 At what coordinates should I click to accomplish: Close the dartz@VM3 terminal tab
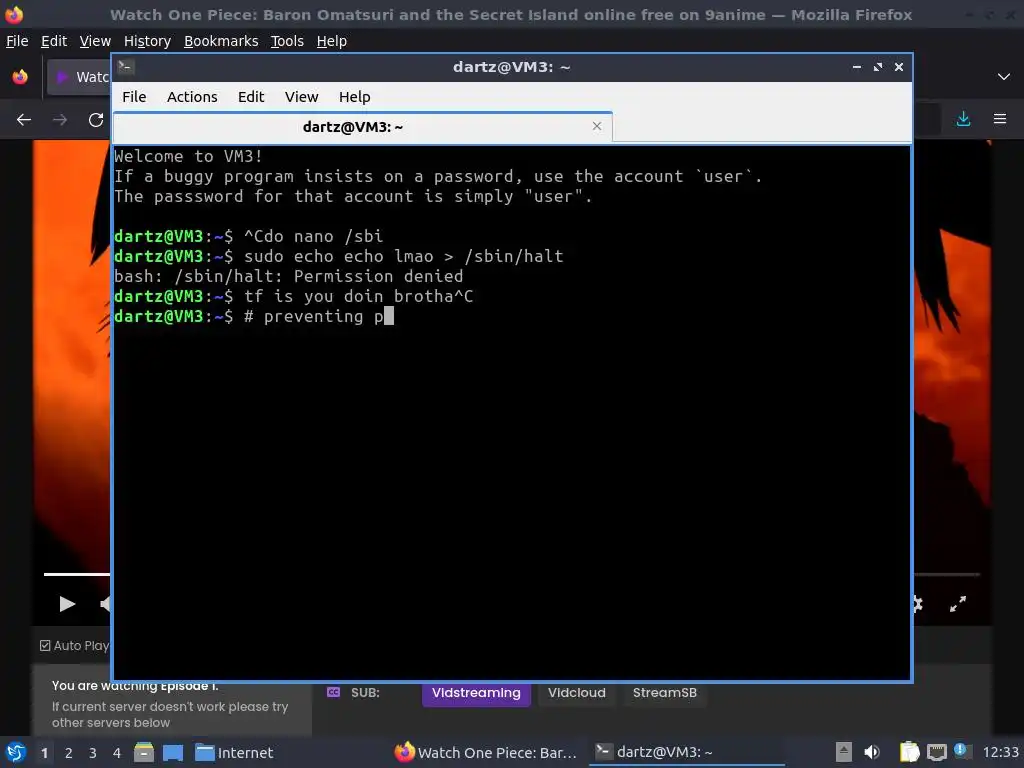[x=597, y=126]
